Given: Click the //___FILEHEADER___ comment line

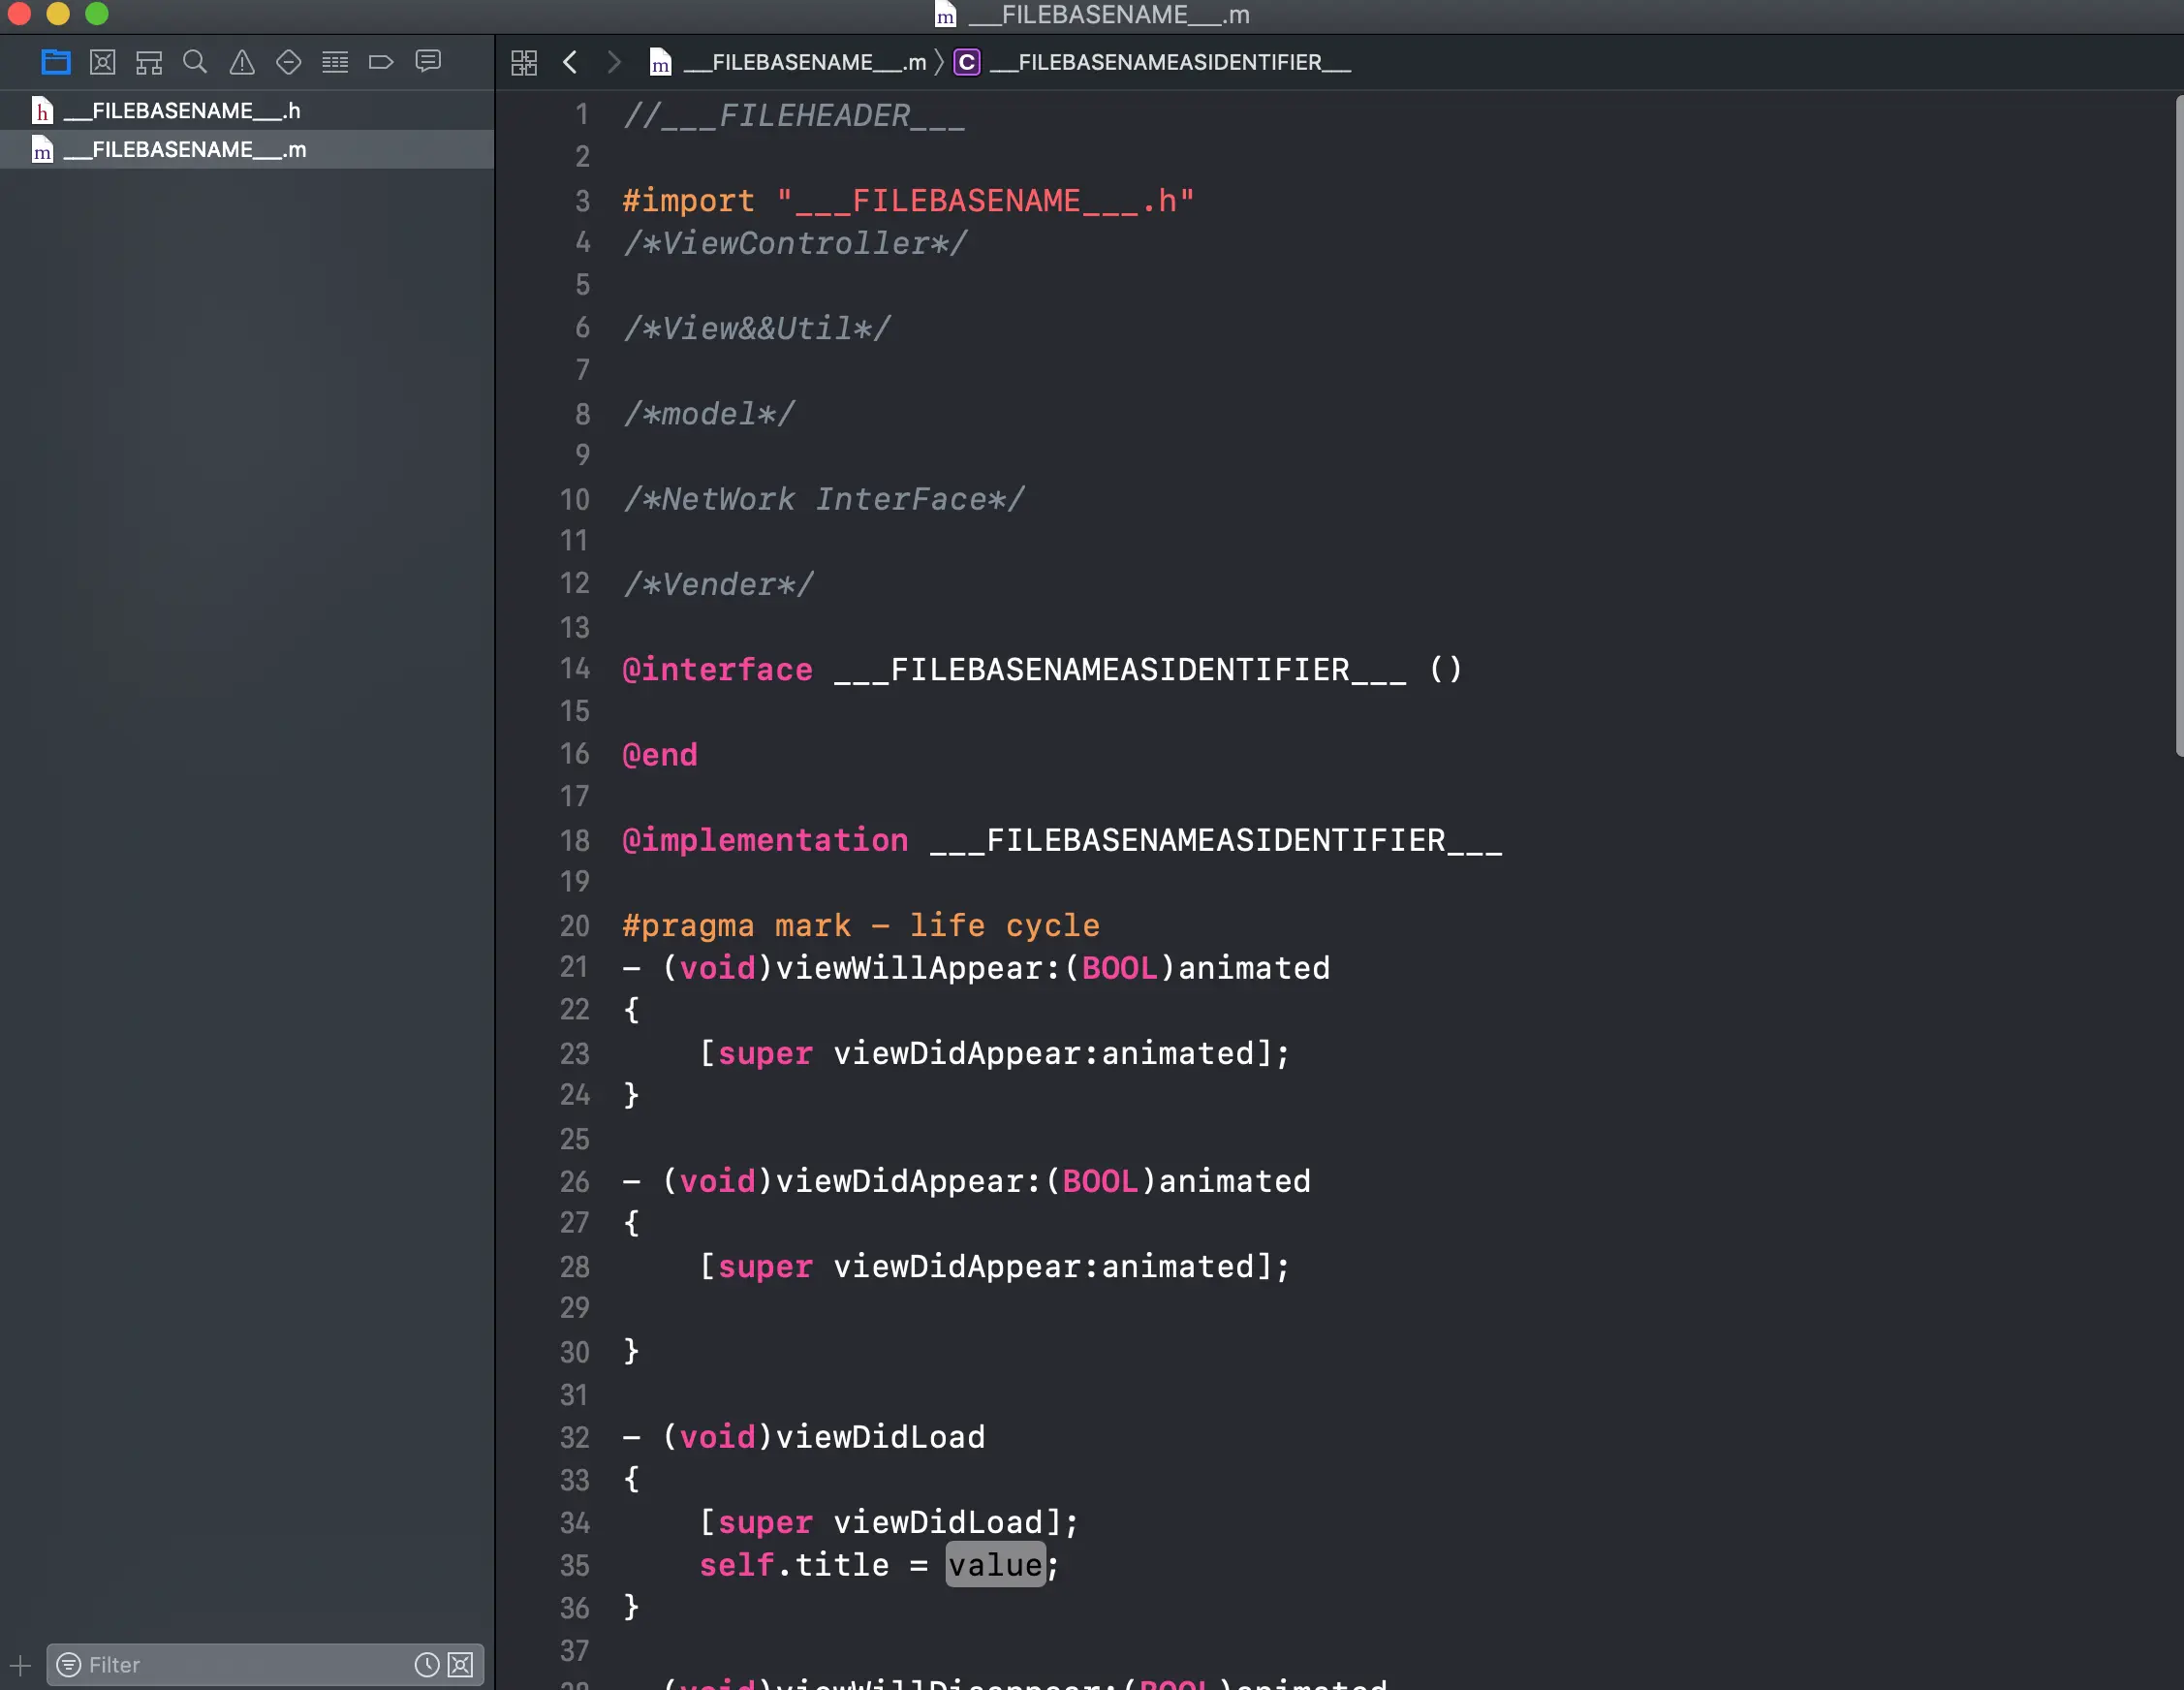Looking at the screenshot, I should click(x=794, y=116).
